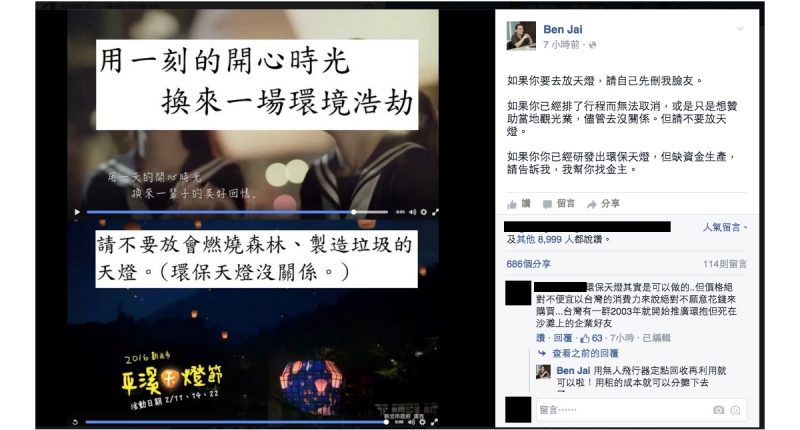Click the upper video progress slider handle

tap(354, 212)
